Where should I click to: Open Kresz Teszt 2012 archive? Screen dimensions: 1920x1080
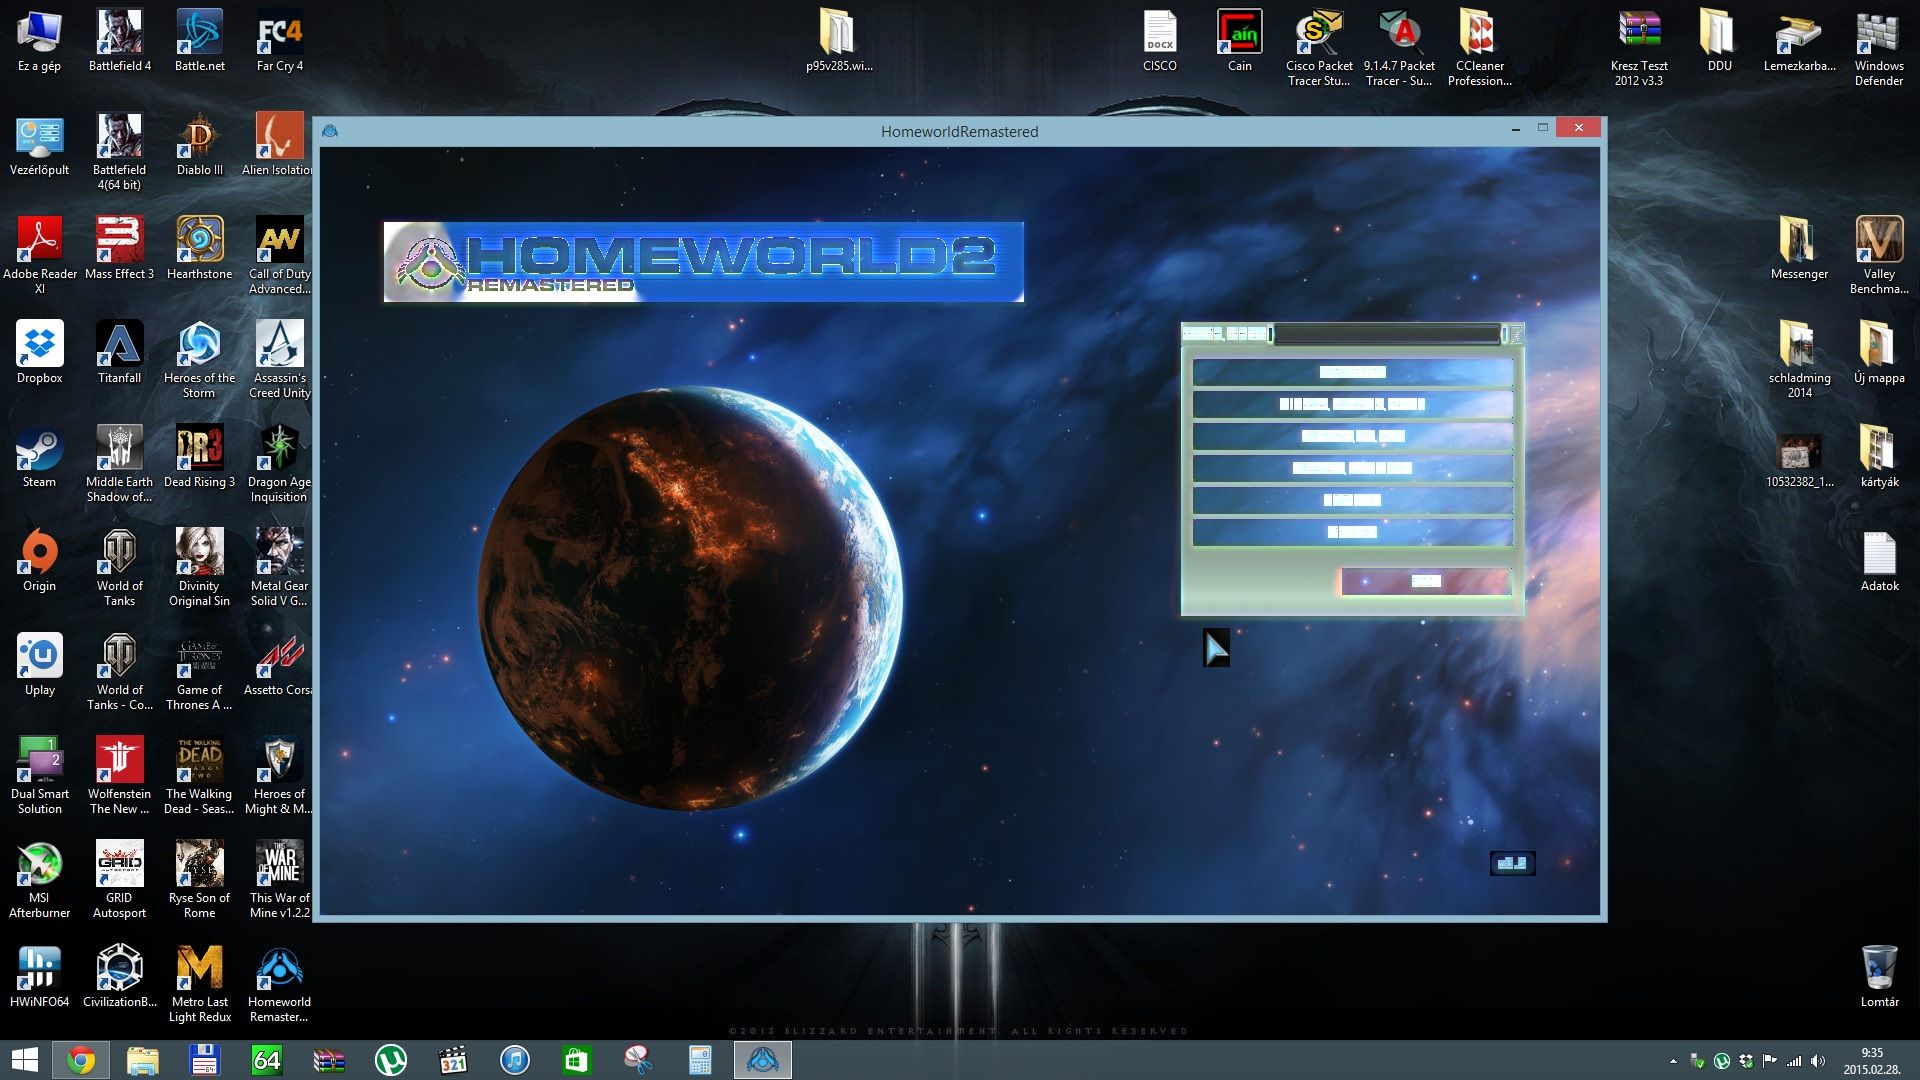[x=1639, y=48]
